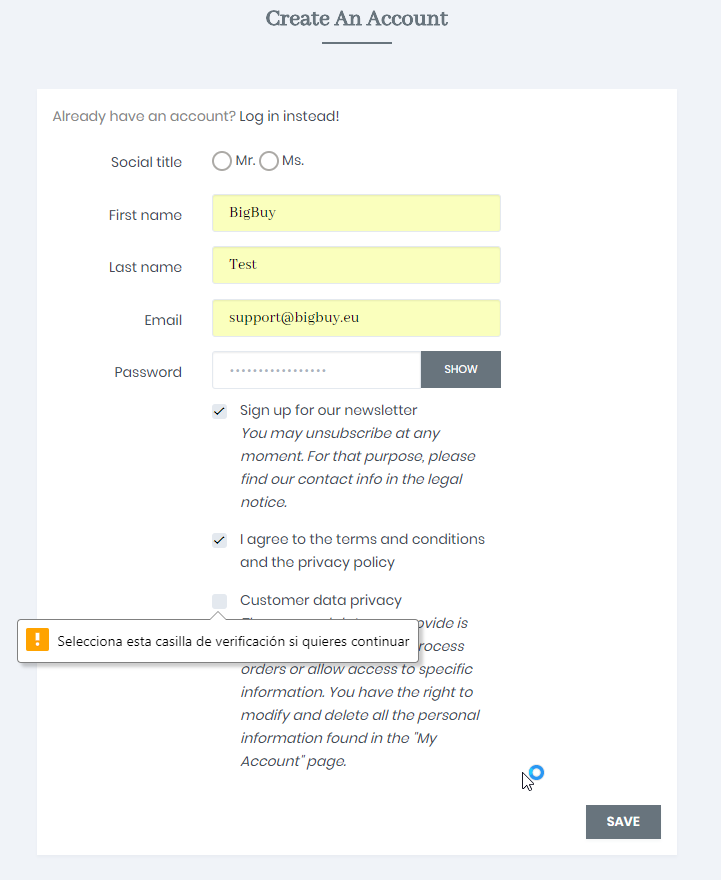
Task: Open the "Log in instead!" link
Action: [289, 117]
